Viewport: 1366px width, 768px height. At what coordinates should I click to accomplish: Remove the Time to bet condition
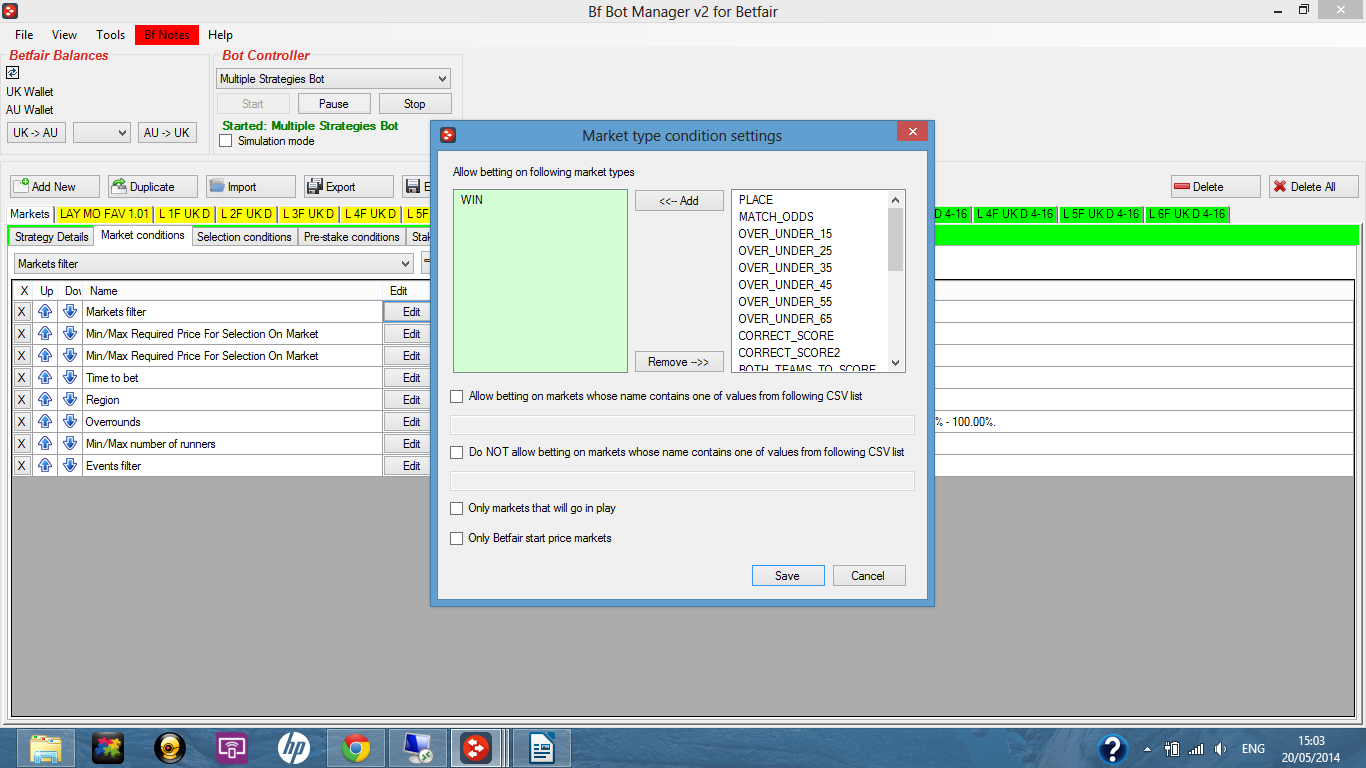pyautogui.click(x=22, y=378)
